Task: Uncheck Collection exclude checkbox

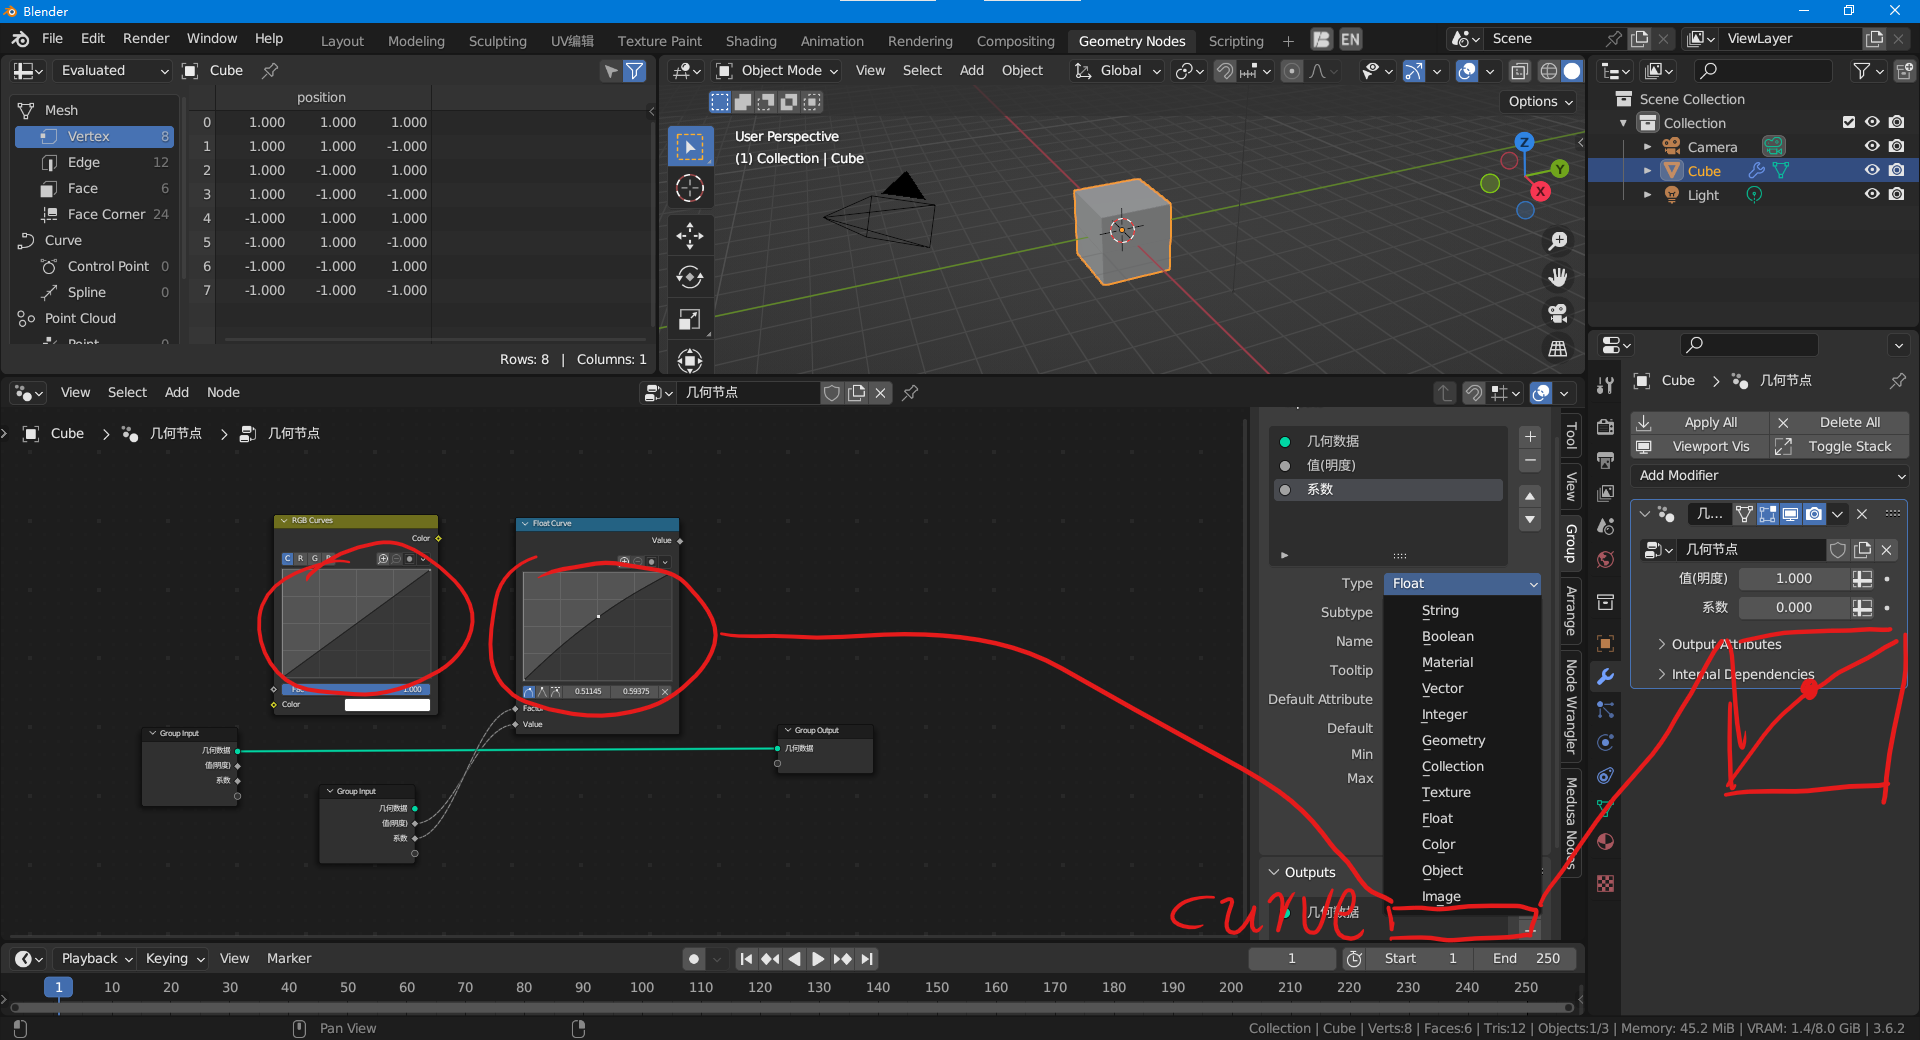Action: coord(1849,122)
